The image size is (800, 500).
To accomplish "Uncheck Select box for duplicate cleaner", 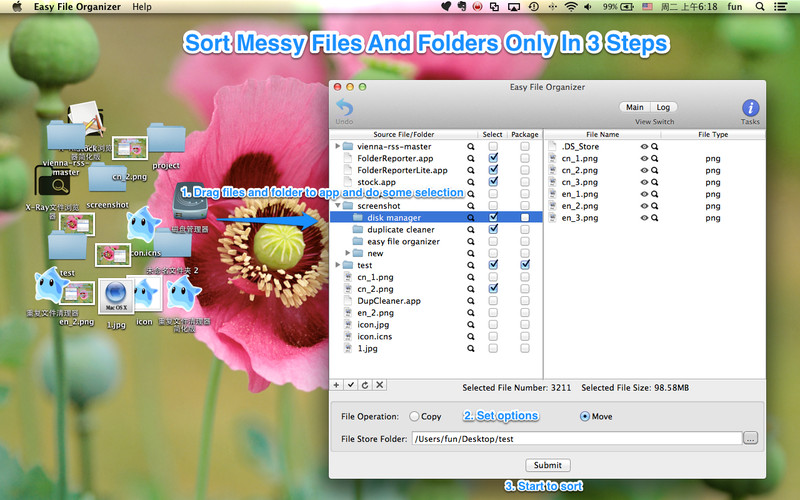I will [493, 229].
